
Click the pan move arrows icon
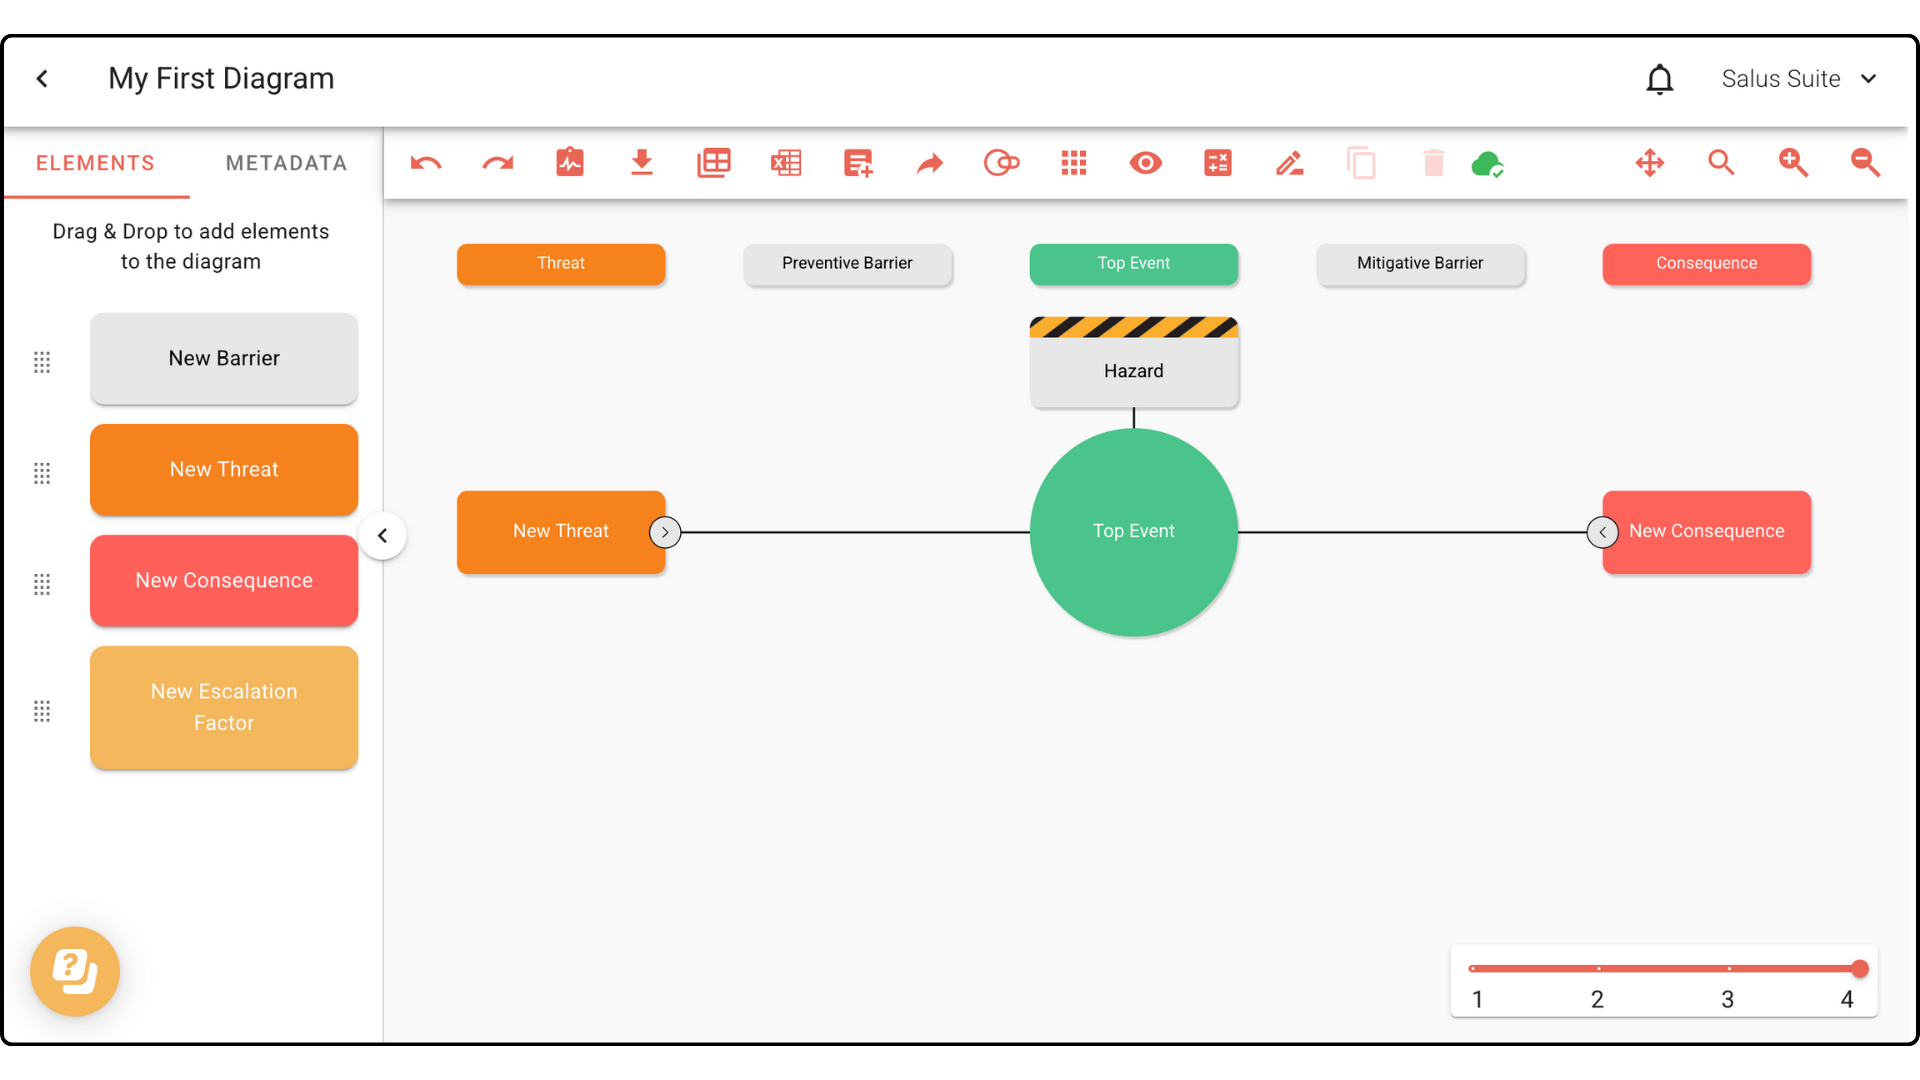coord(1650,163)
